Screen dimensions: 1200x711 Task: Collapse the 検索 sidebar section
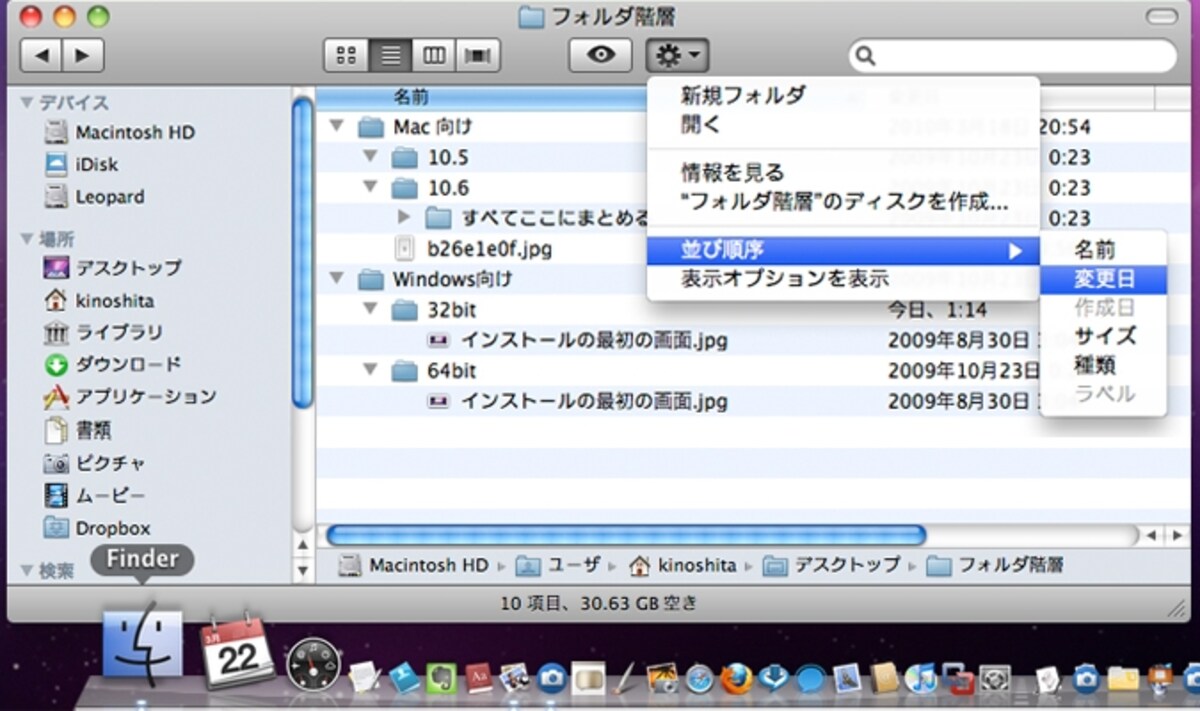click(x=27, y=571)
